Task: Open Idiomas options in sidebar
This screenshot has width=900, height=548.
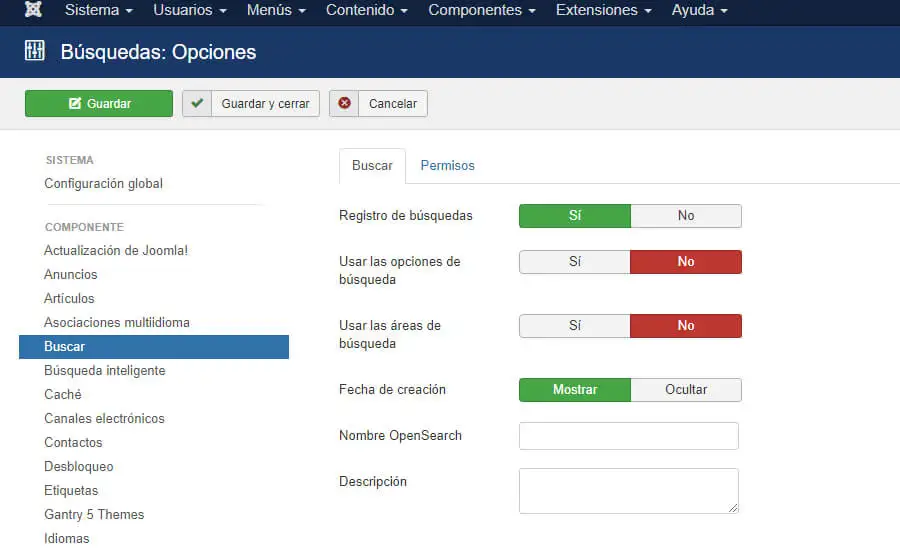Action: pos(67,539)
